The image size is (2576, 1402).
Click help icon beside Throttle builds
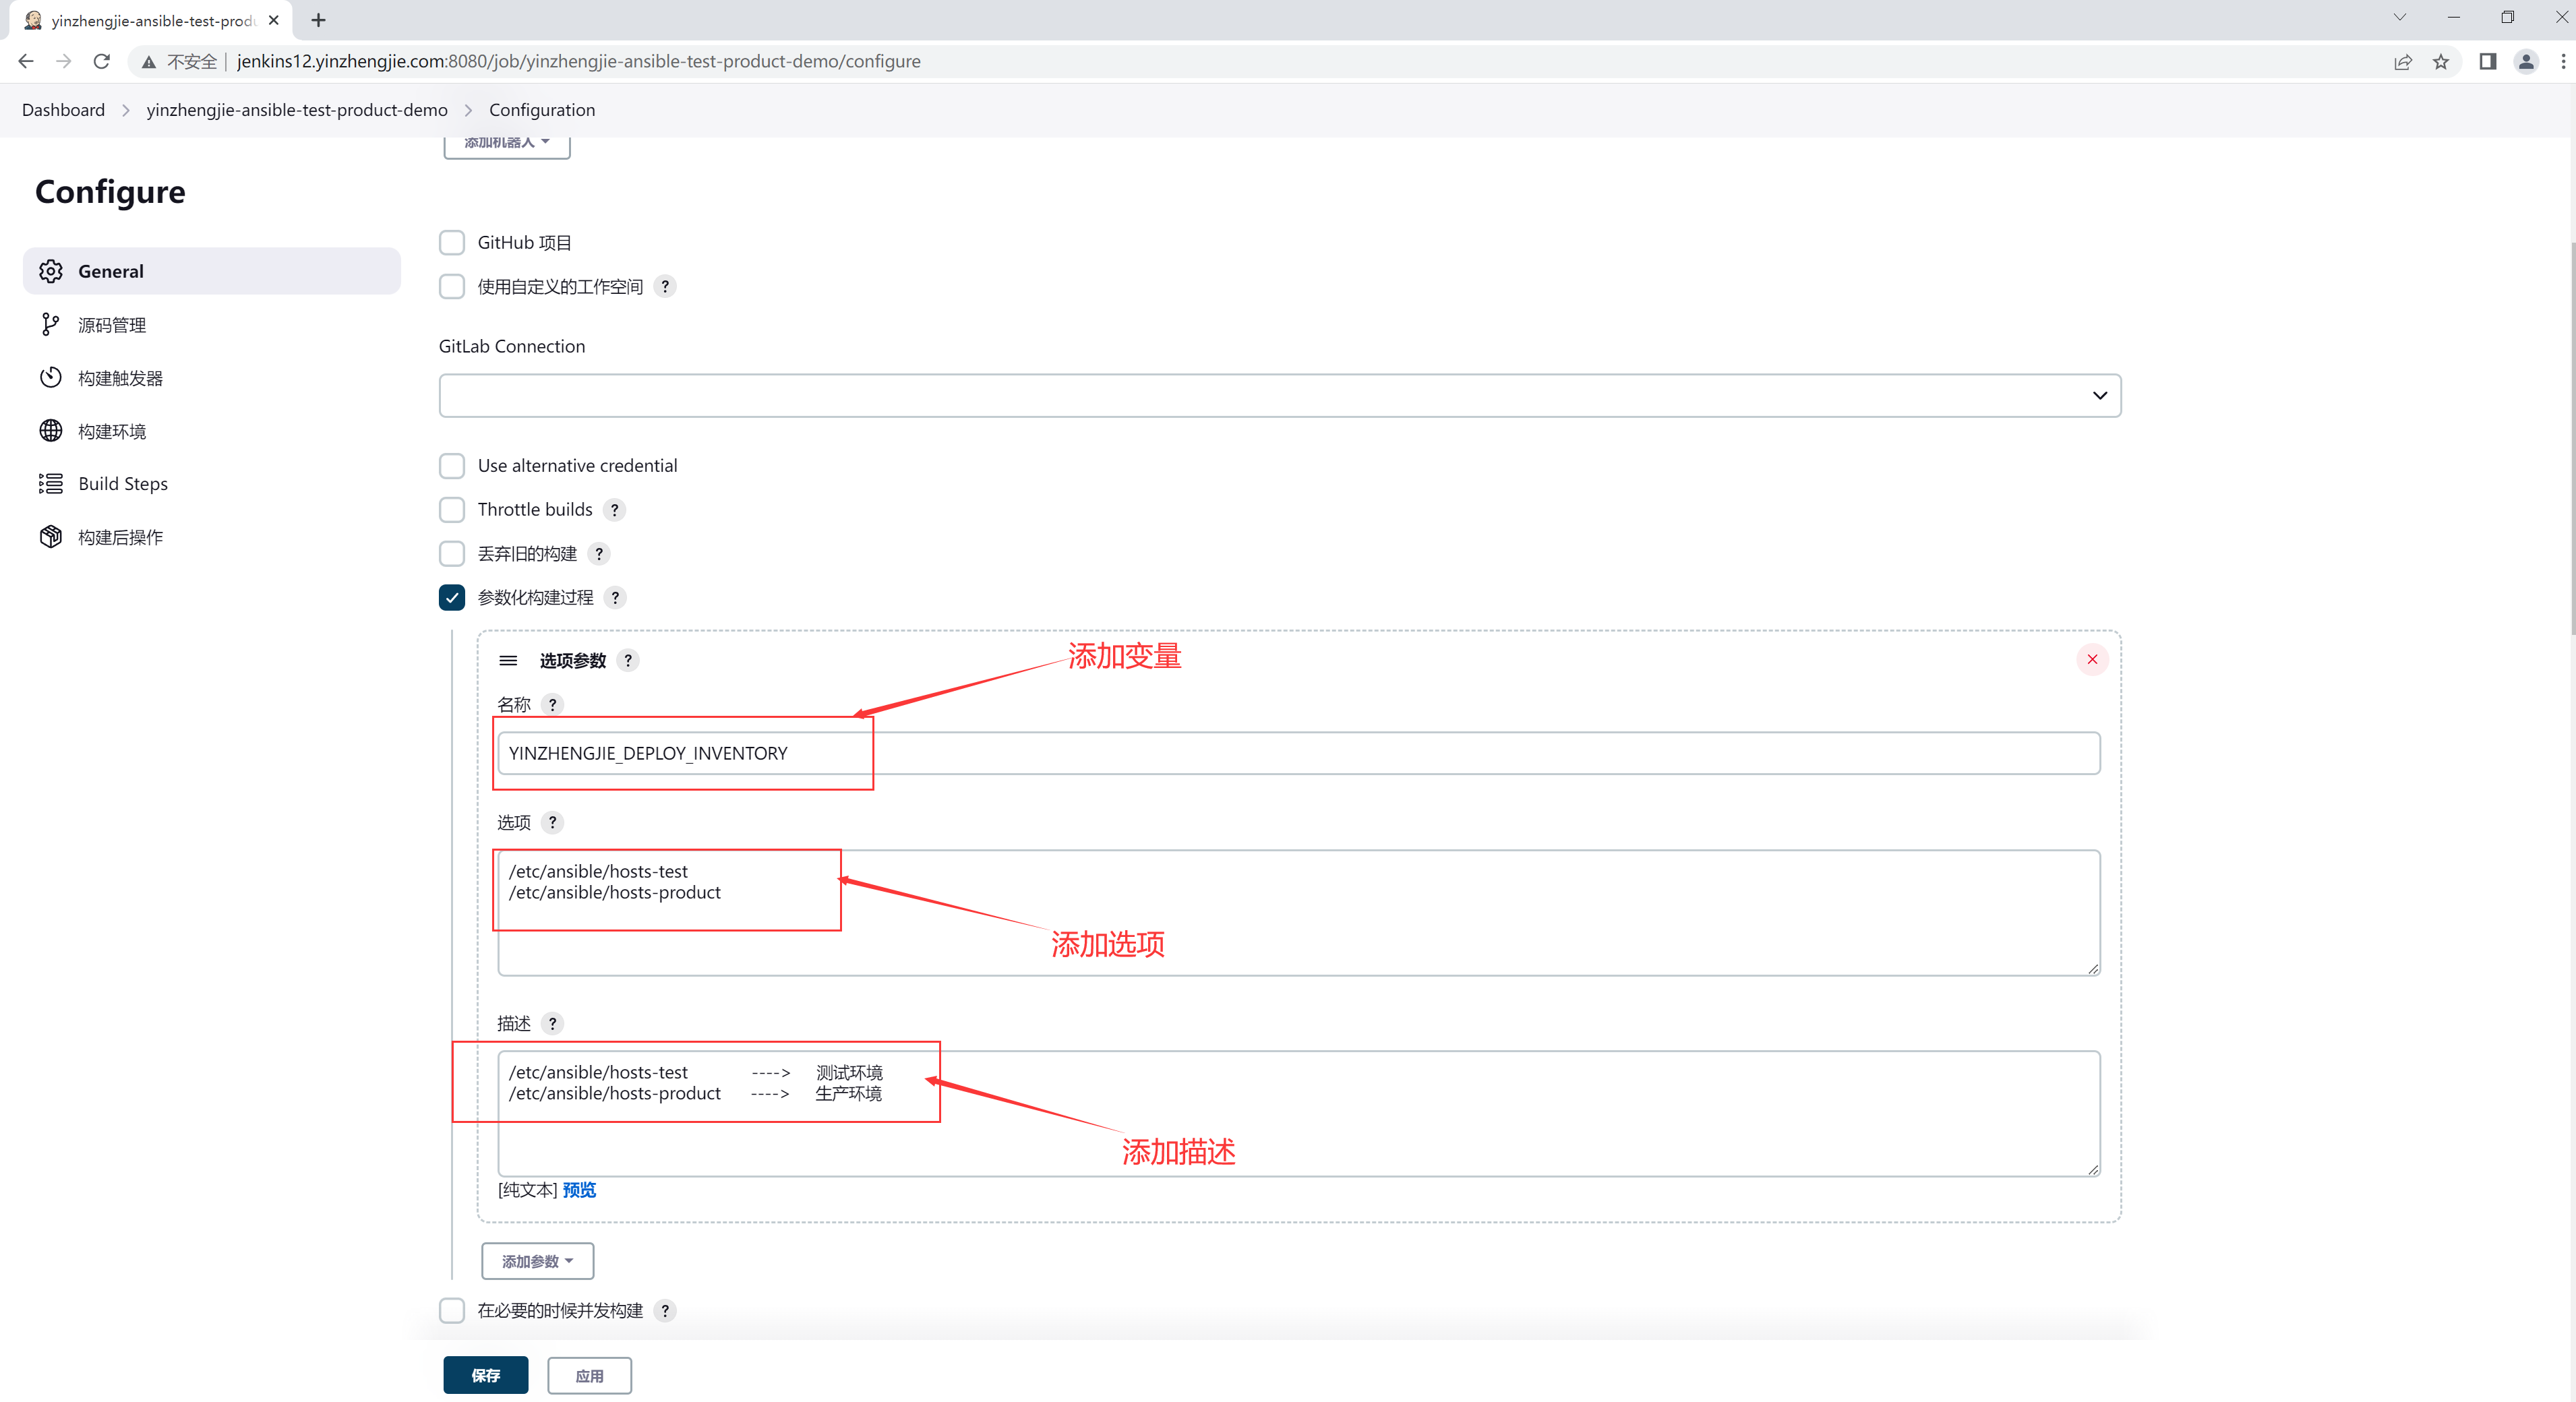(615, 509)
